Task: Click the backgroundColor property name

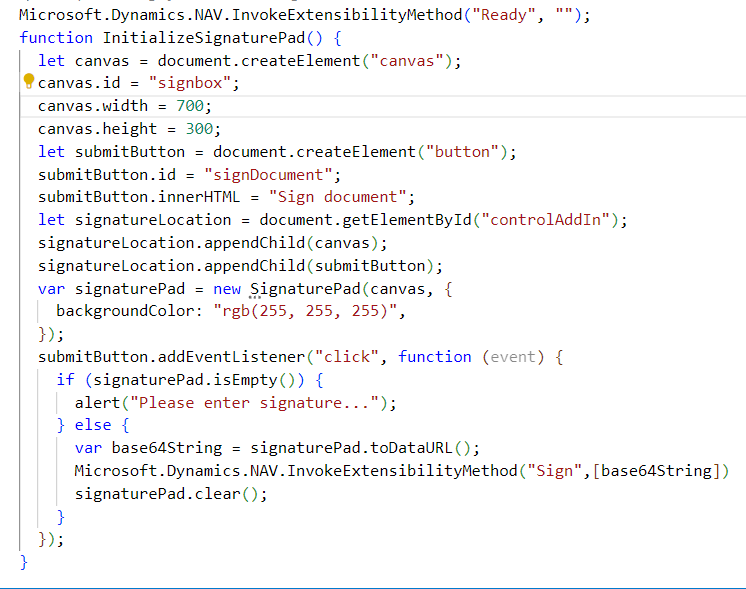Action: coord(125,311)
